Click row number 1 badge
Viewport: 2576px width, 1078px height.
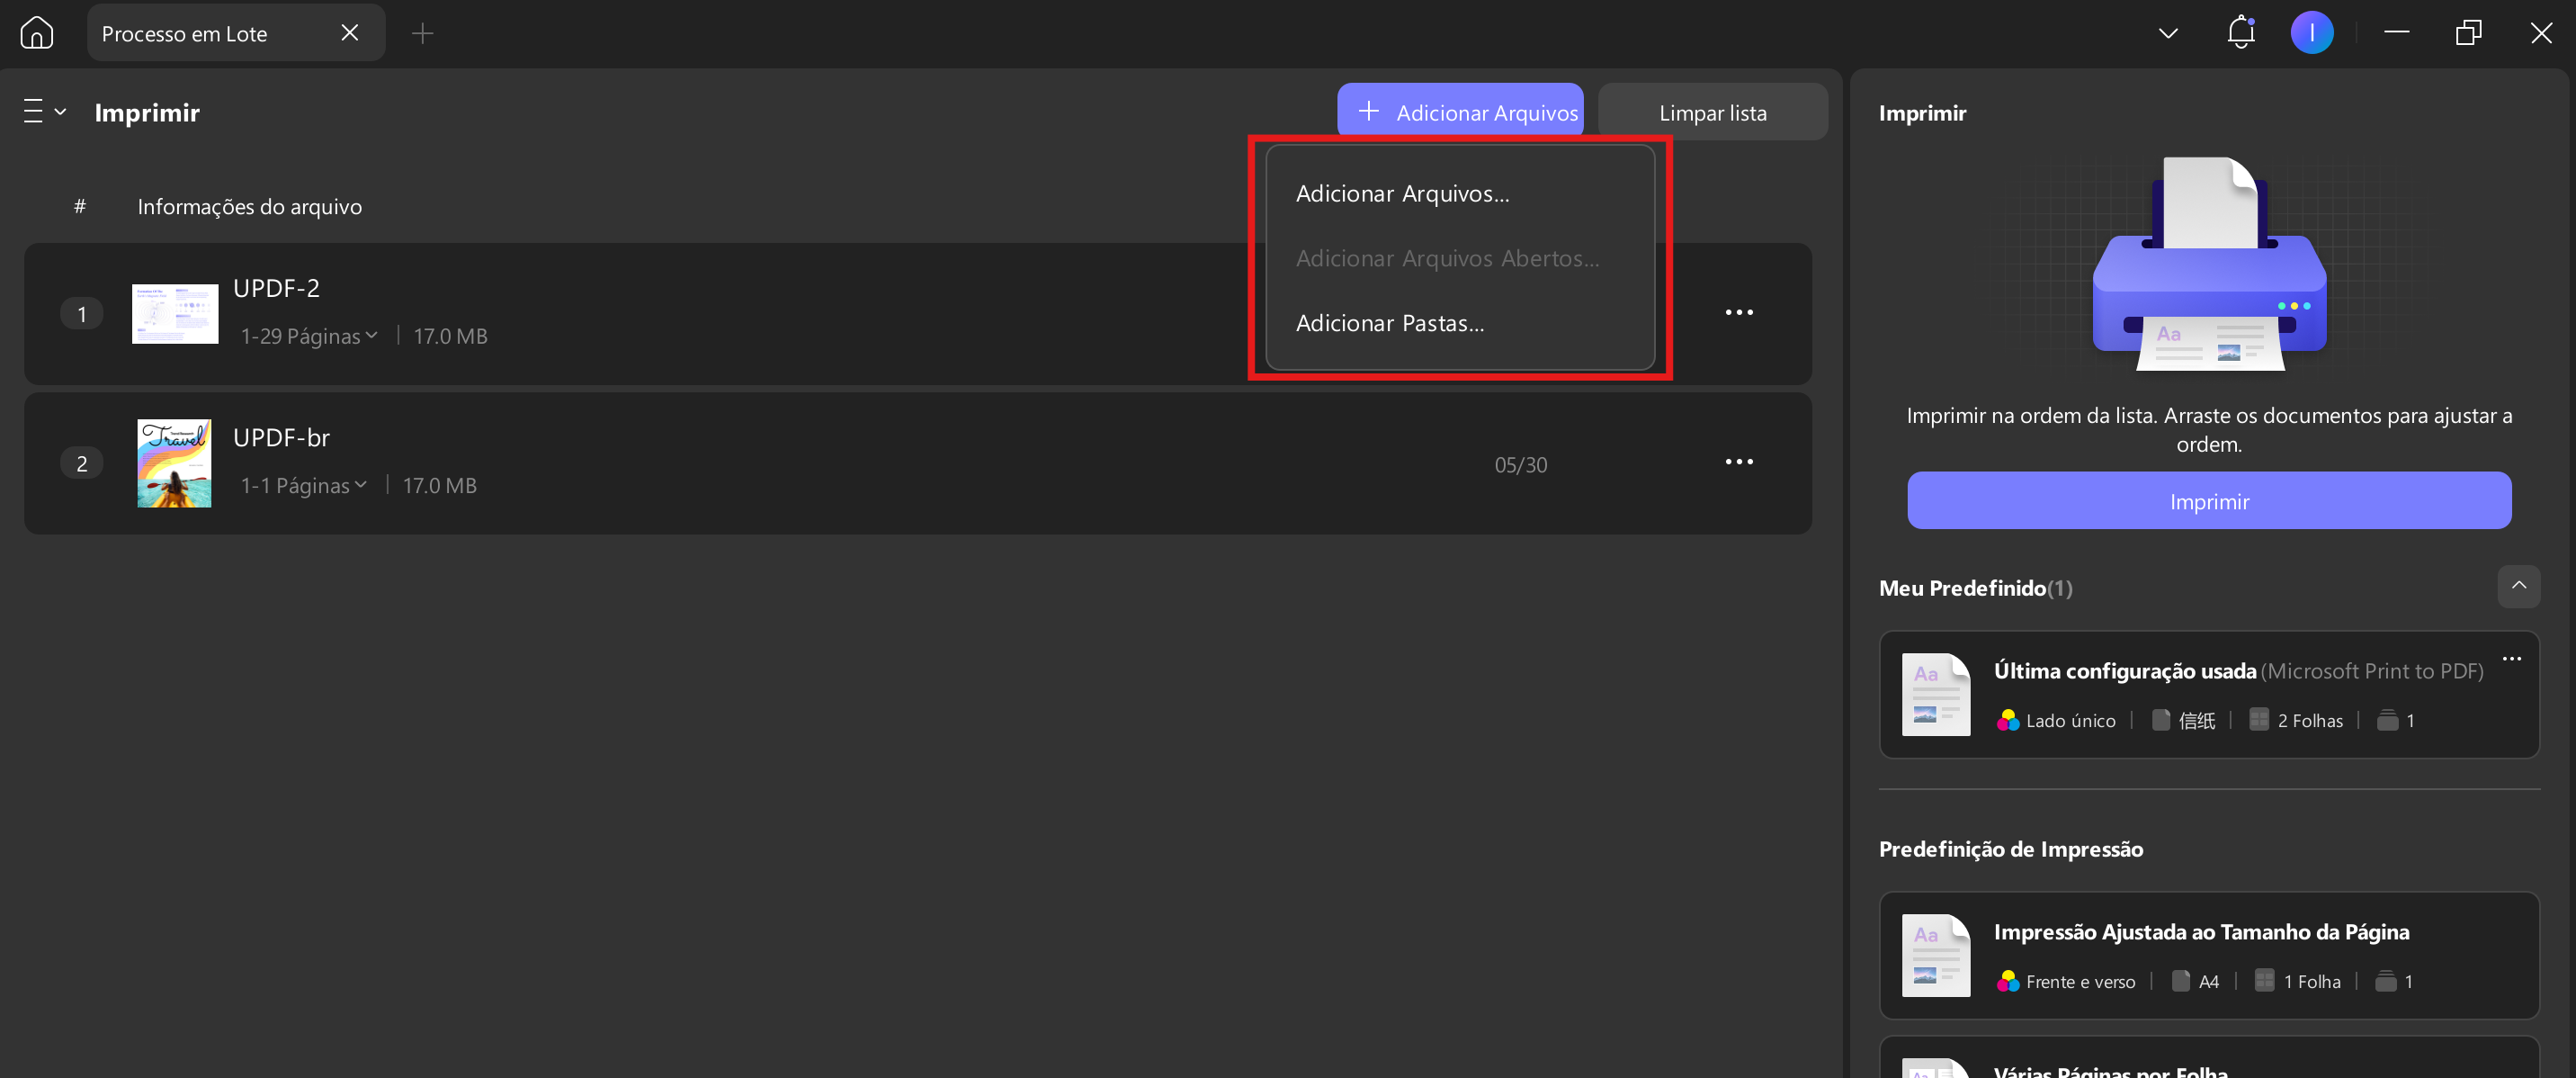pyautogui.click(x=82, y=314)
